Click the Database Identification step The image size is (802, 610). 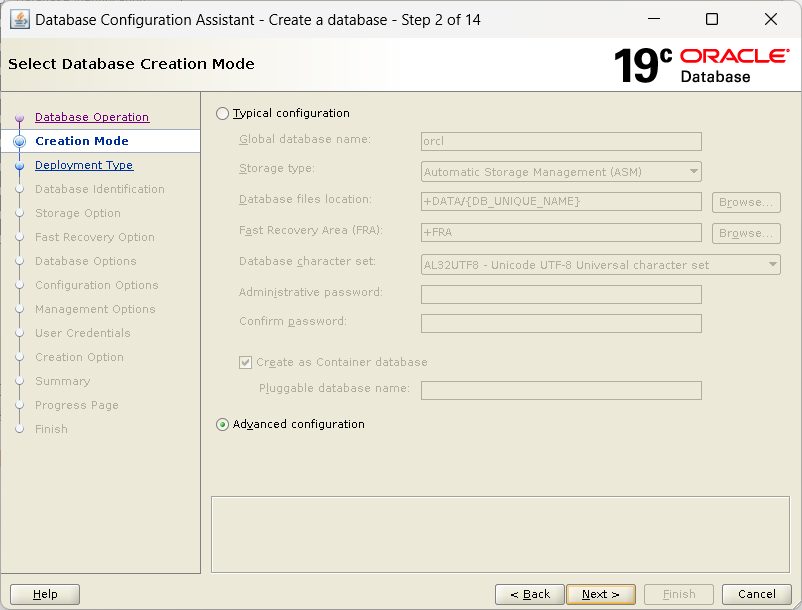(x=100, y=189)
